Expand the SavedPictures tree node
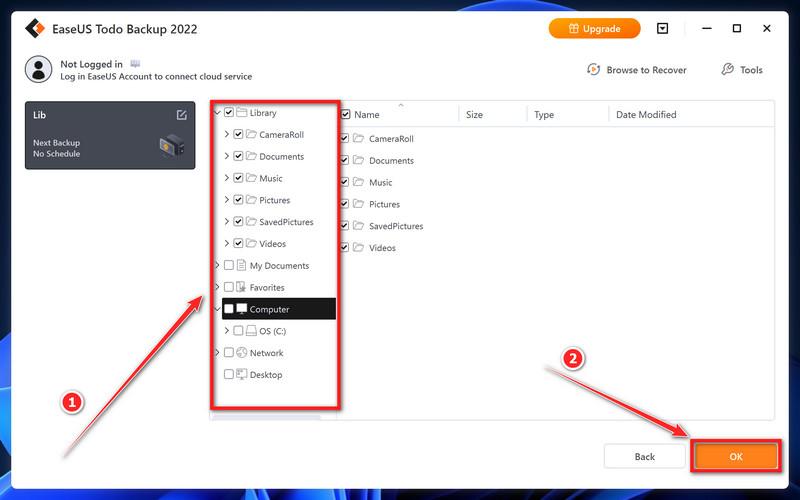The image size is (800, 500). 227,221
